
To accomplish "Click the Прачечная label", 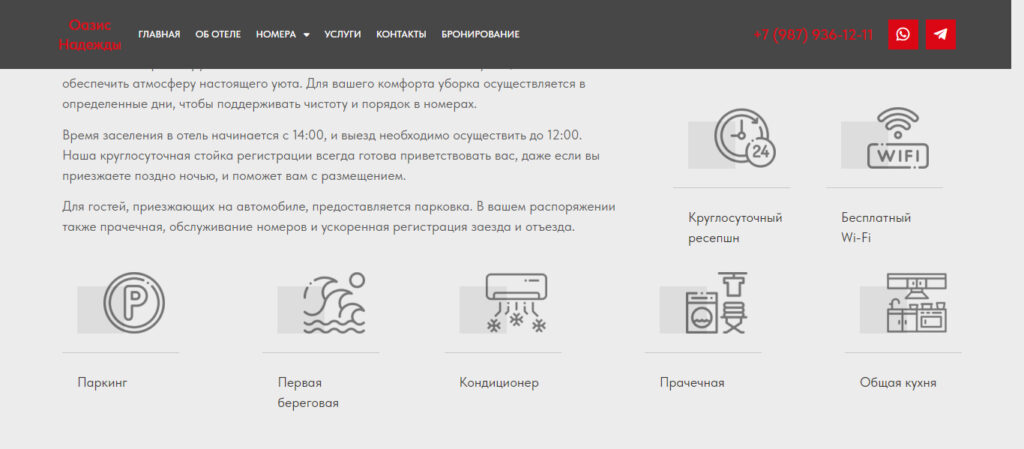I will pyautogui.click(x=692, y=382).
